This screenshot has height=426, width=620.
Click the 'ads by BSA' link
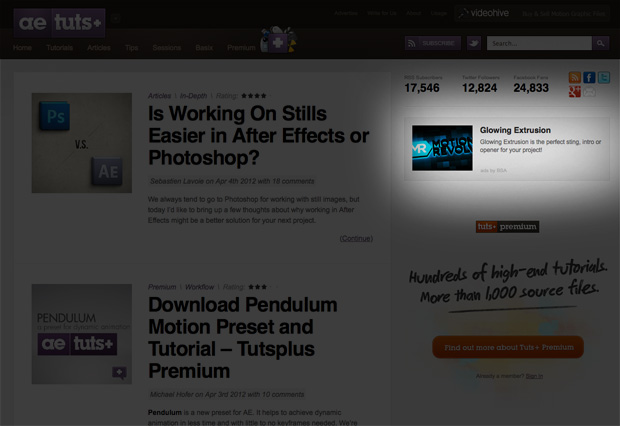pos(493,170)
